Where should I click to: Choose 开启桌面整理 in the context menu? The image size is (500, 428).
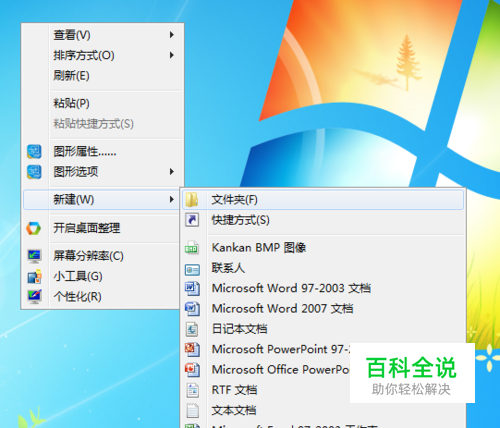tap(102, 228)
